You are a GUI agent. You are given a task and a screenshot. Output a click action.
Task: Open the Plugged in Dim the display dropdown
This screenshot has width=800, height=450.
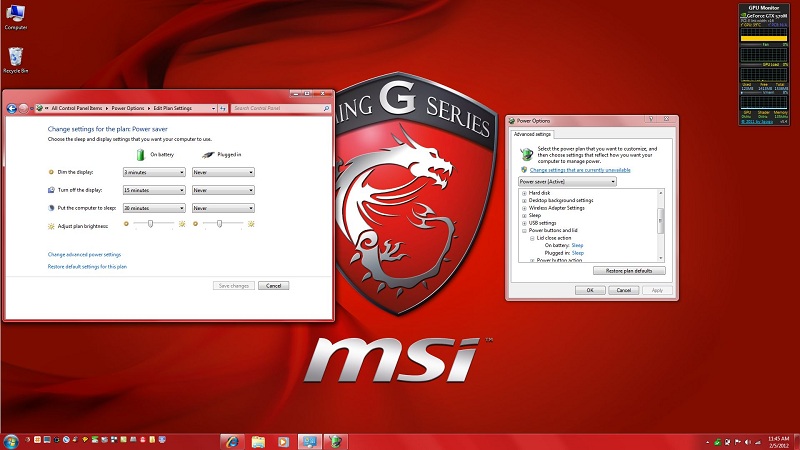click(223, 172)
